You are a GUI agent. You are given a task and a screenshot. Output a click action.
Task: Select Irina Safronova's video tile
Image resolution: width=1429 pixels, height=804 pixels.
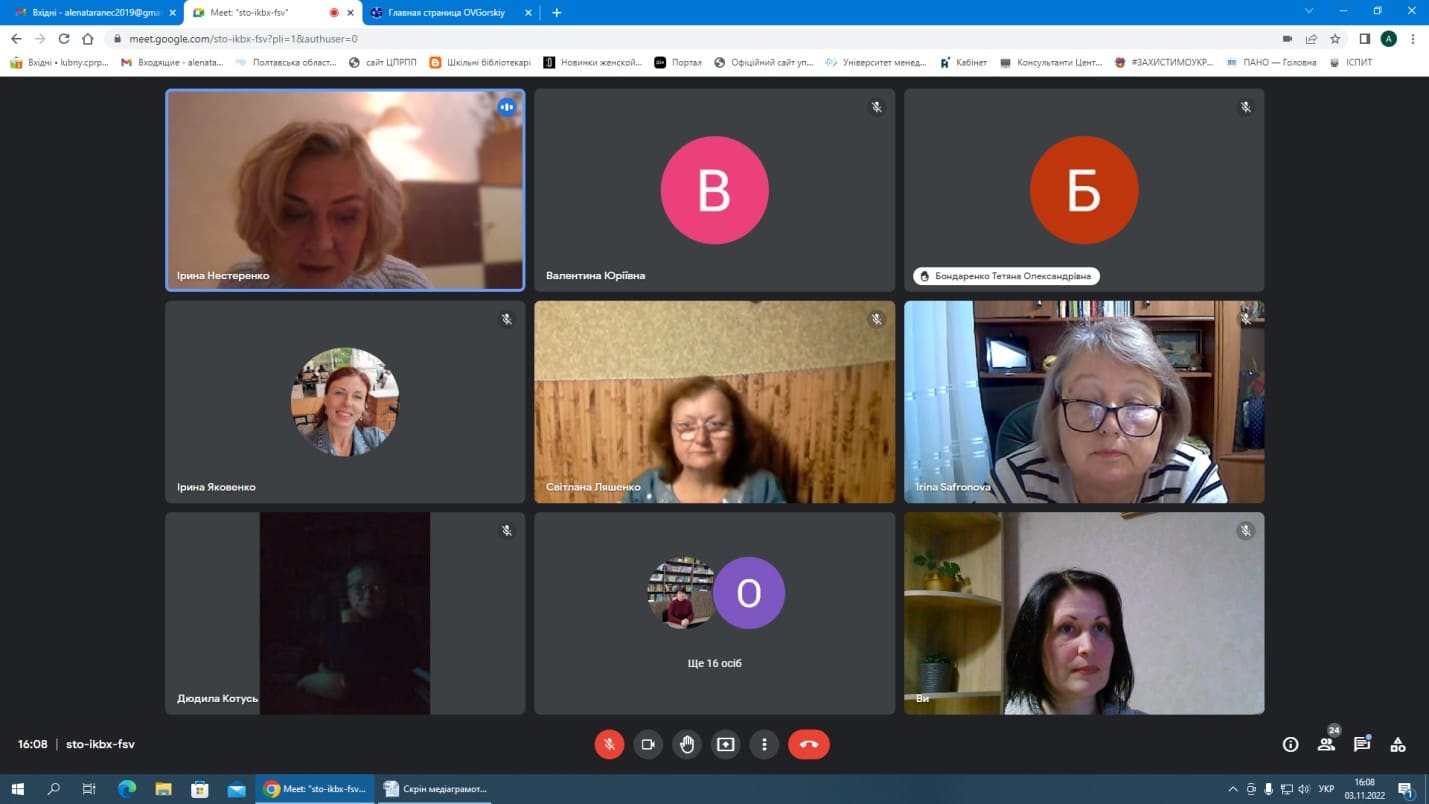click(x=1084, y=402)
